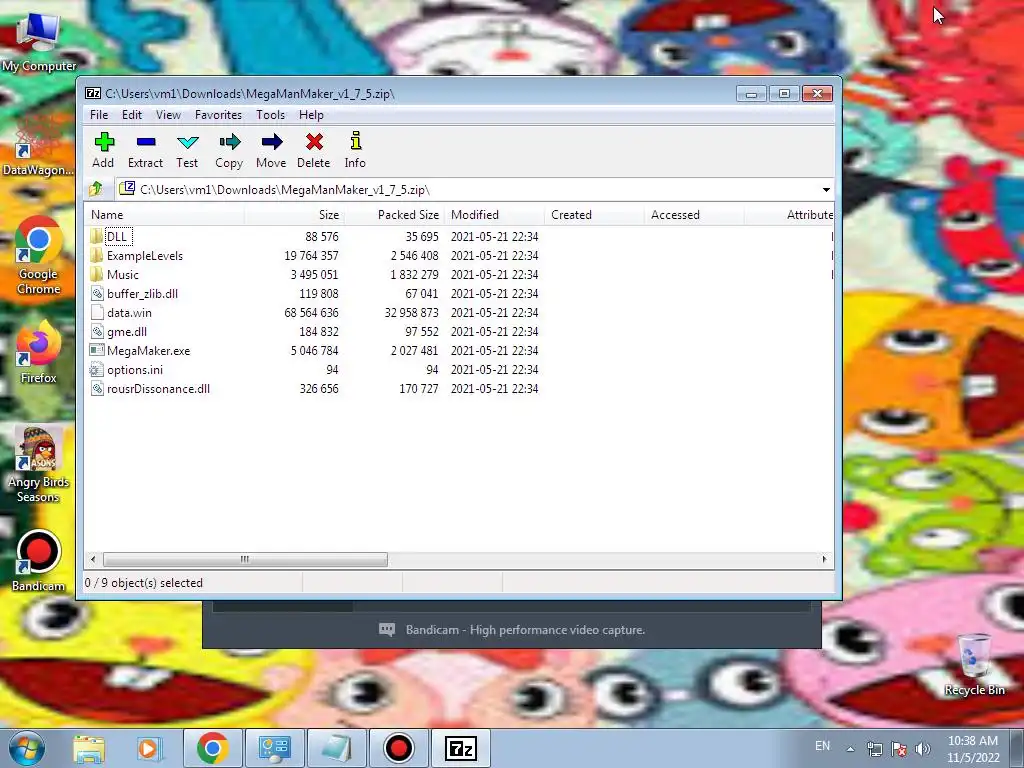The image size is (1024, 768).
Task: Select buffer_zlib.dll file icon
Action: [97, 293]
